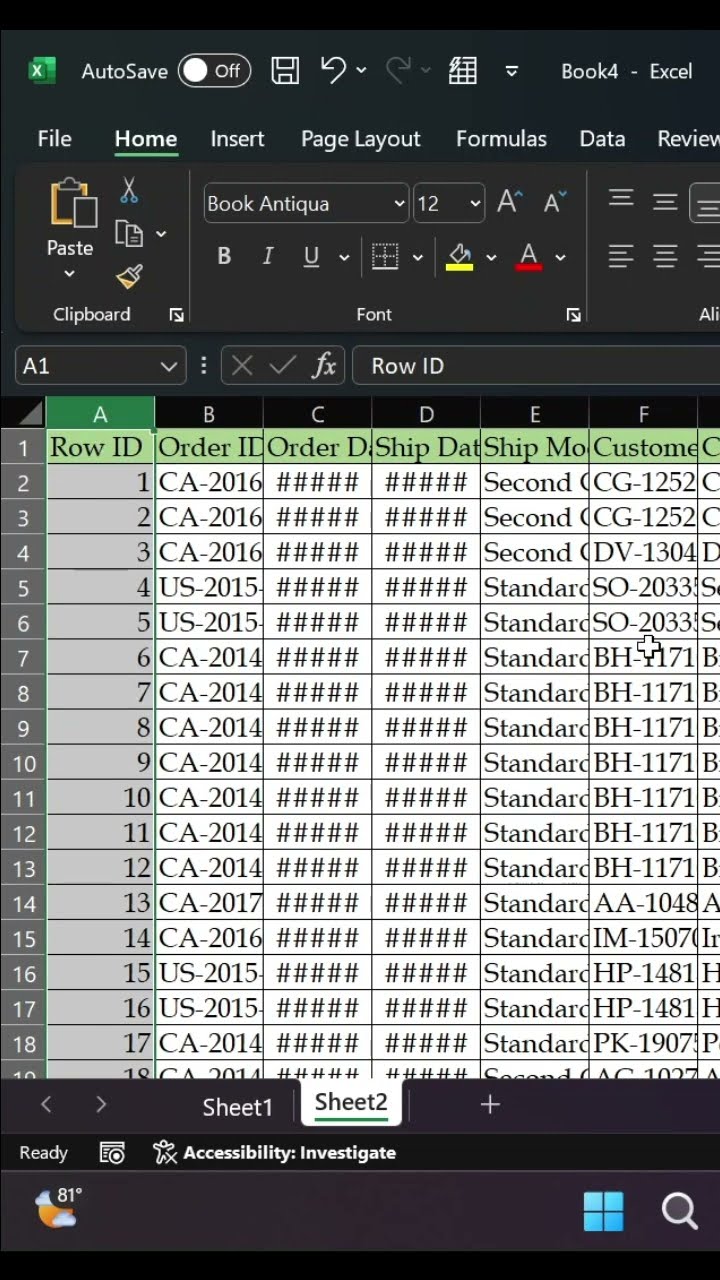Toggle the AutoSave switch
The image size is (720, 1280).
(213, 71)
